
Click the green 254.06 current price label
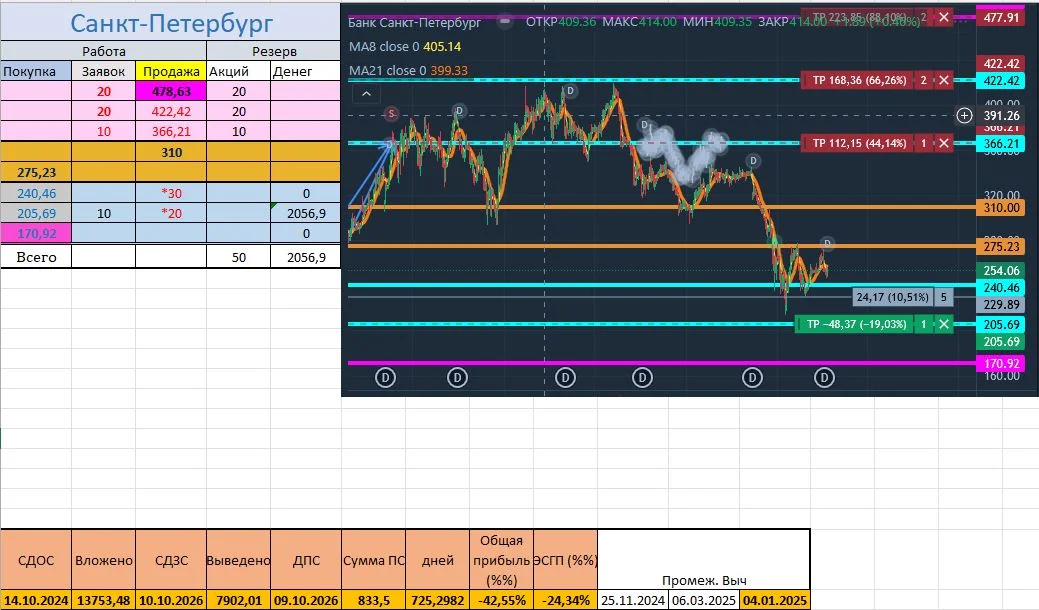1001,270
